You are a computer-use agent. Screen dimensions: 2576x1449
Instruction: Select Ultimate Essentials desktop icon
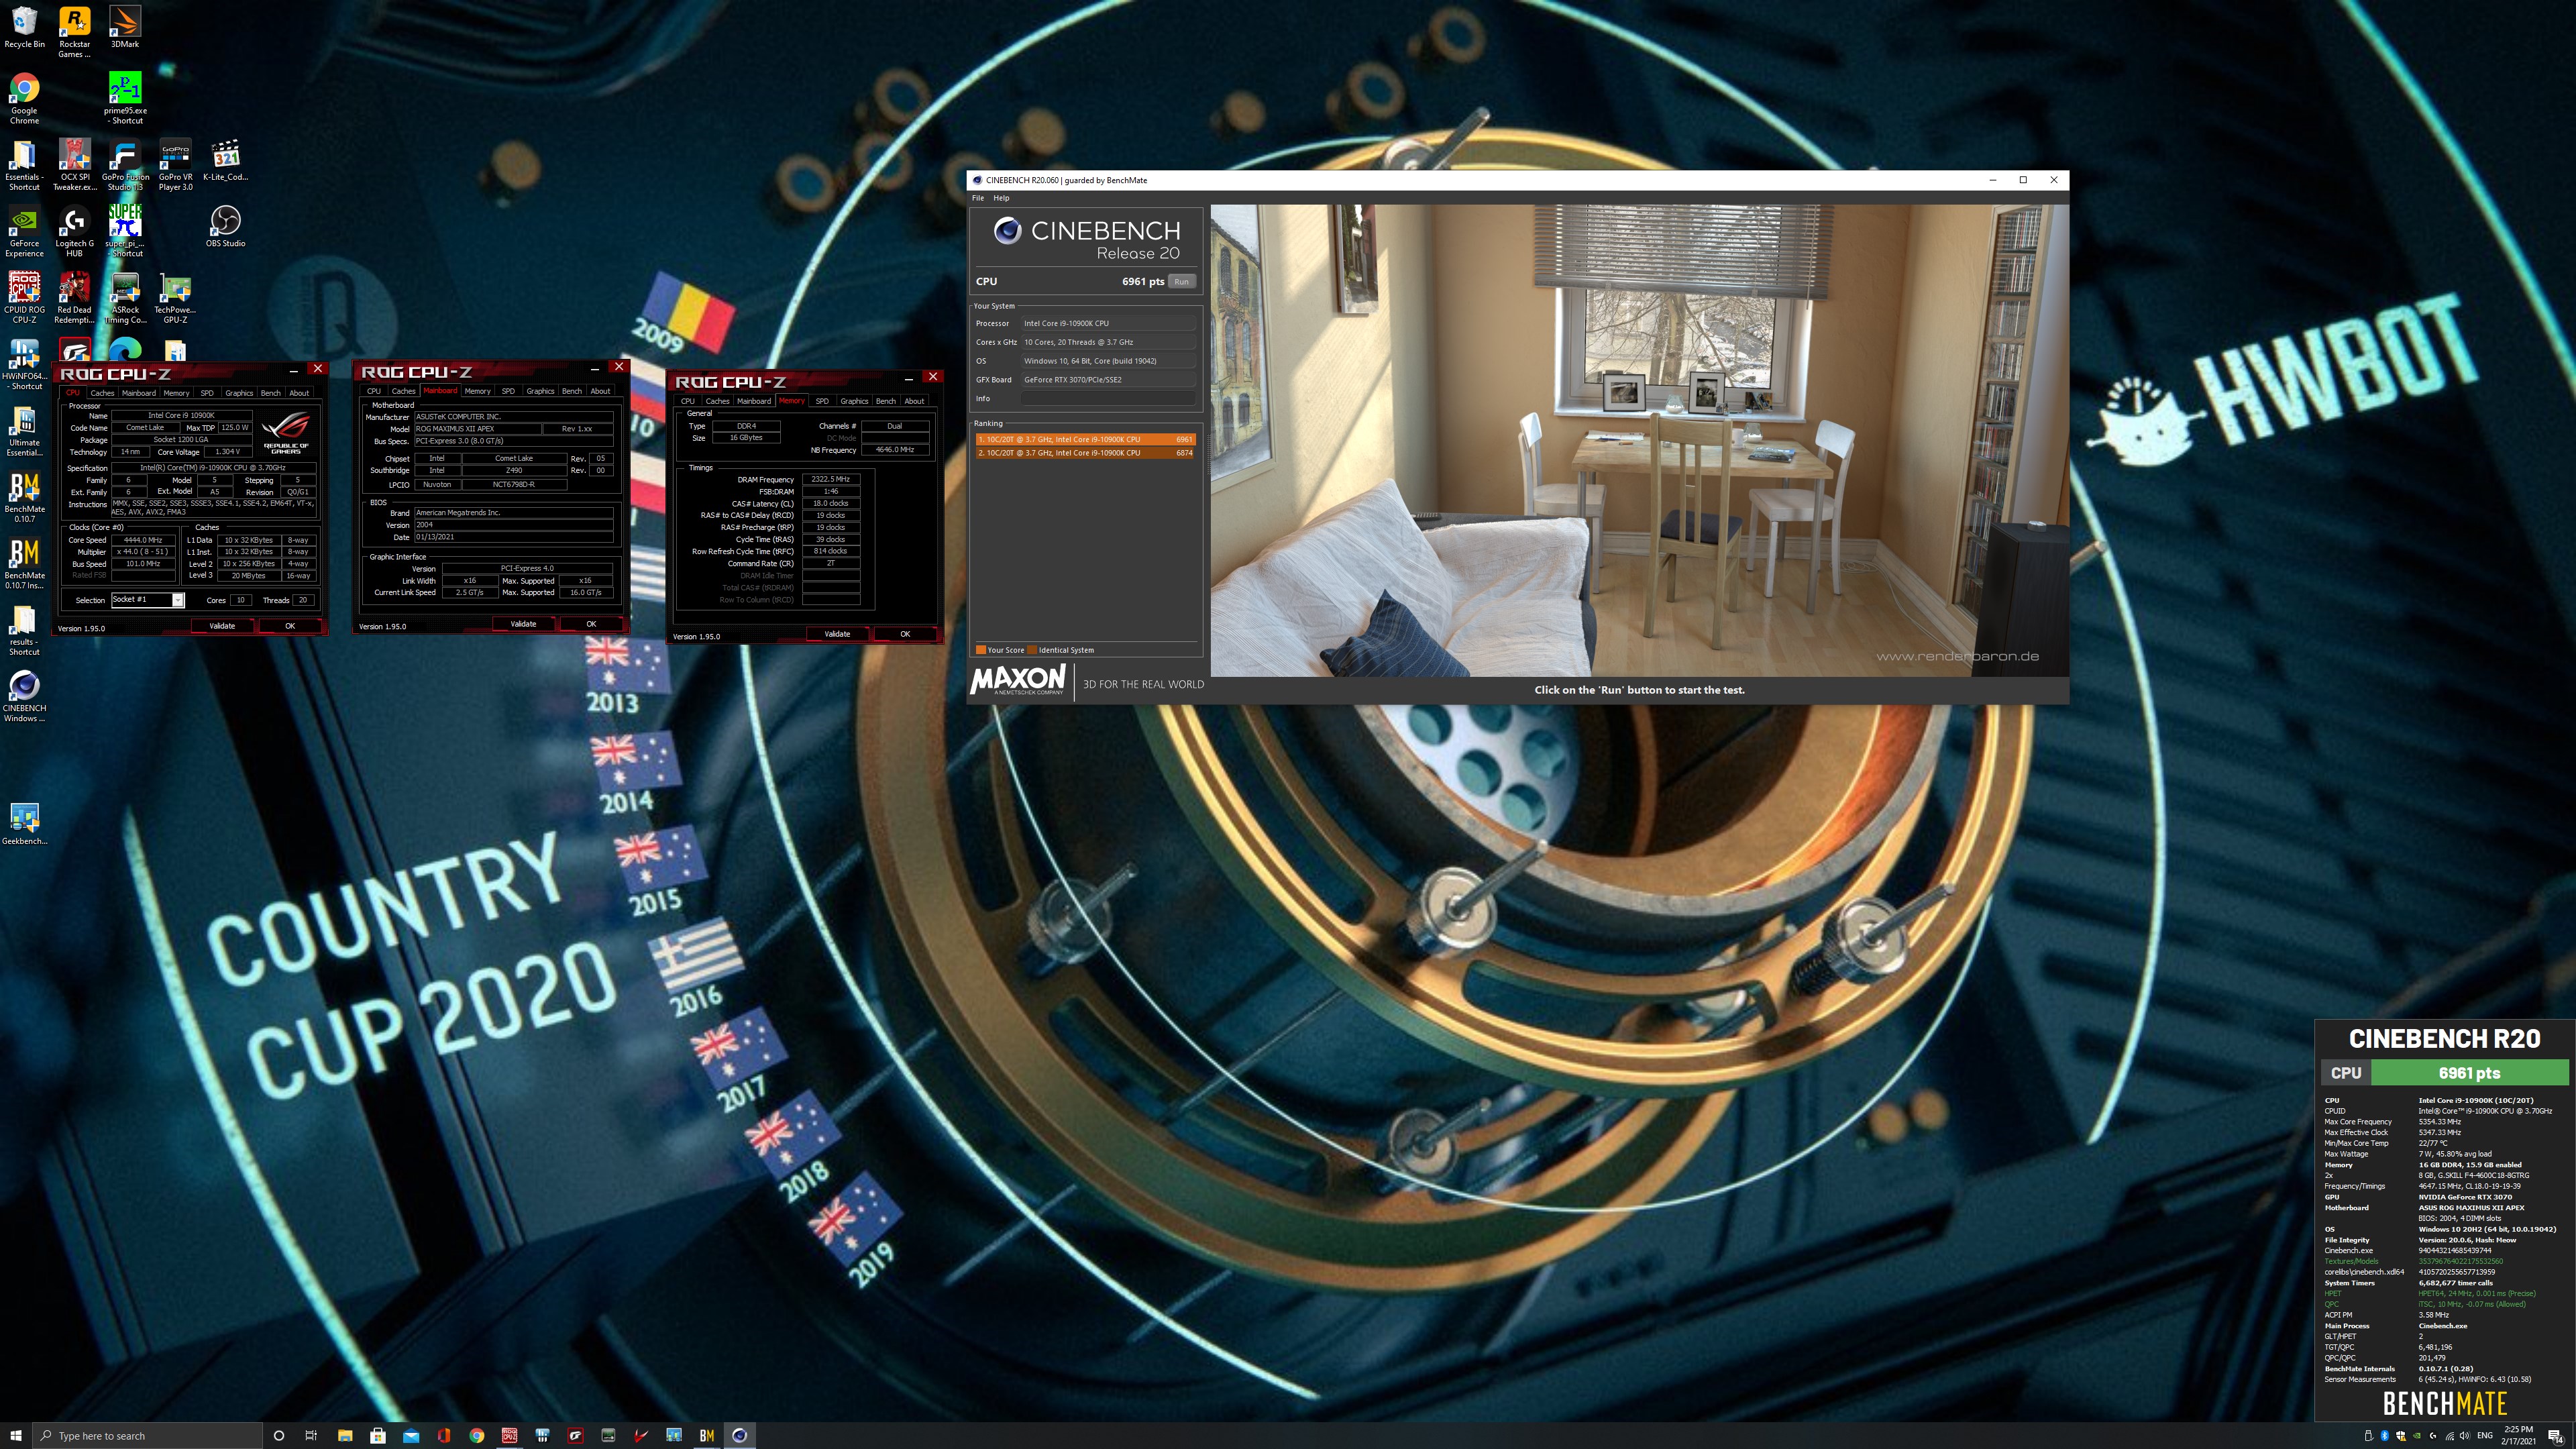(x=24, y=430)
